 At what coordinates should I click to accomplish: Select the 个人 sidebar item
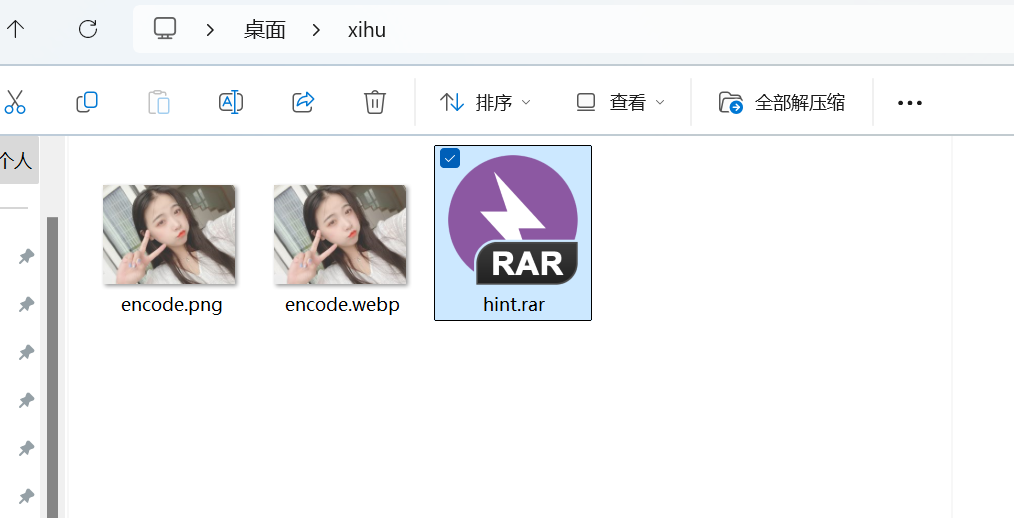pyautogui.click(x=18, y=160)
